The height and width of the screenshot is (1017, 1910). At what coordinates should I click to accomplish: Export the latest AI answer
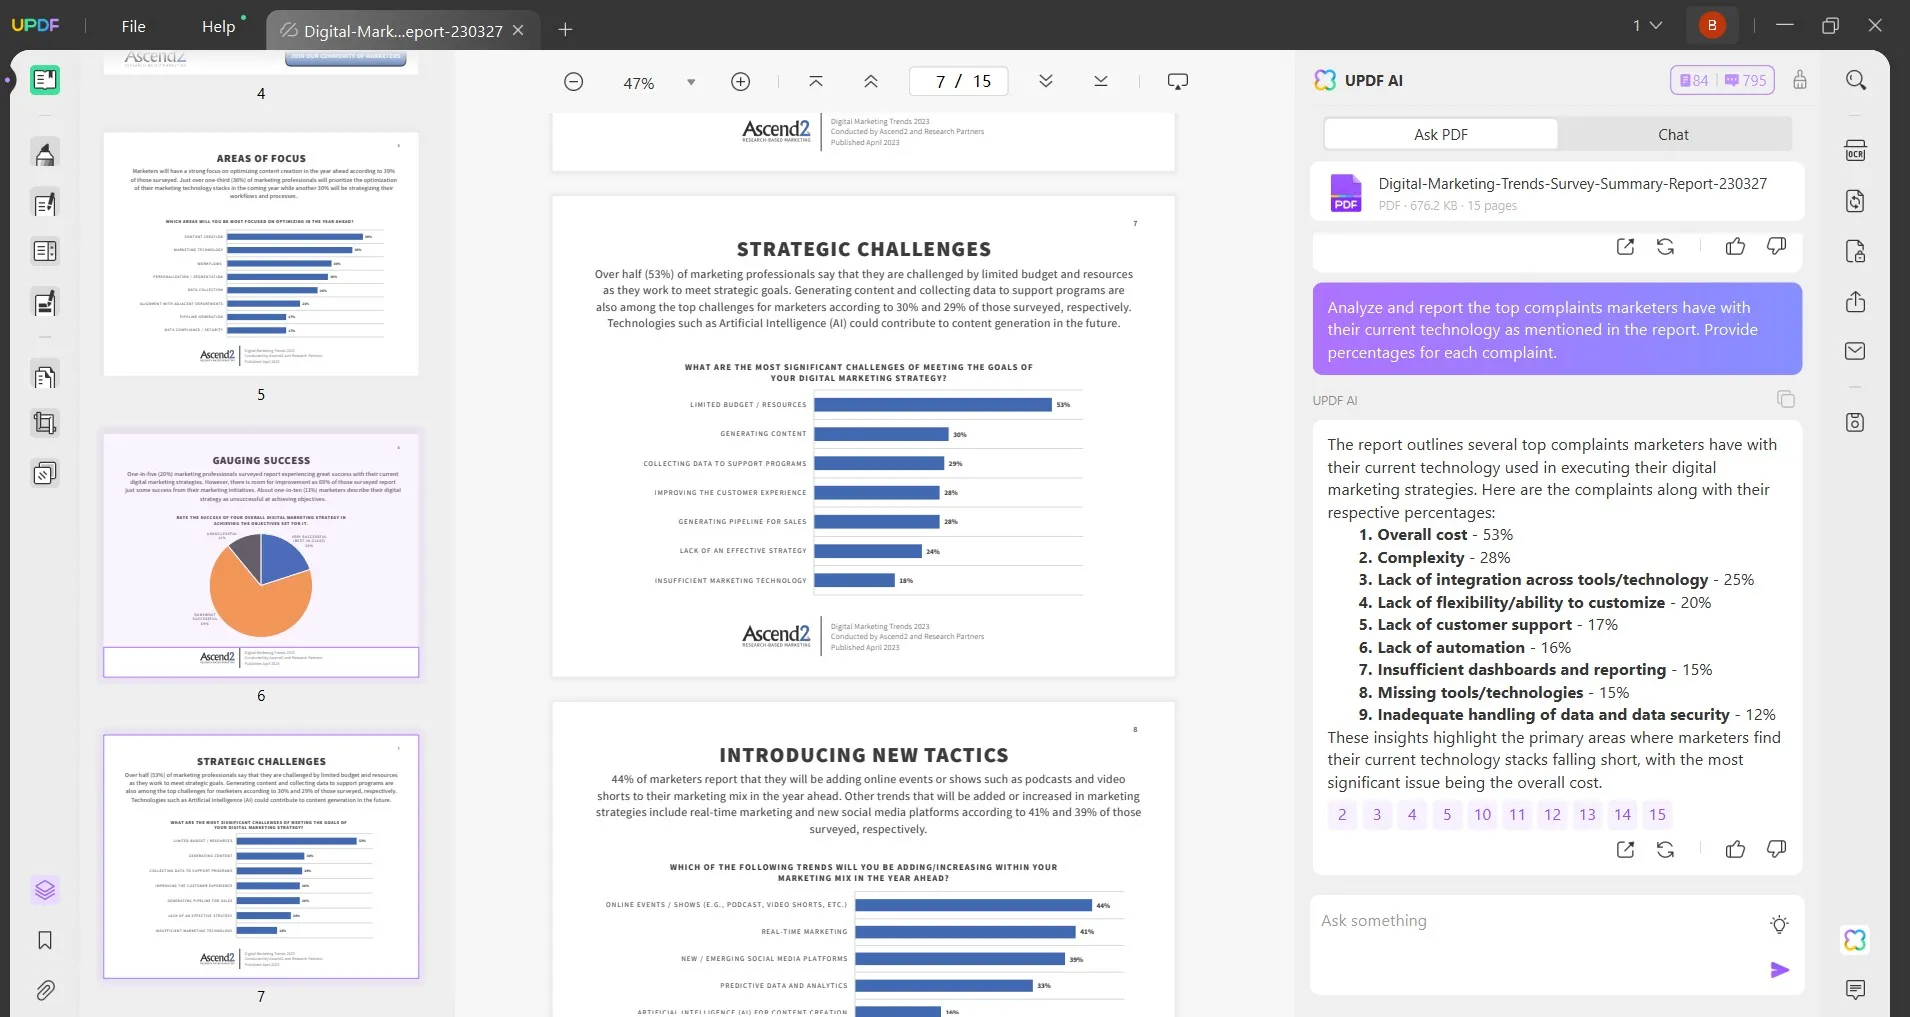[x=1626, y=849]
